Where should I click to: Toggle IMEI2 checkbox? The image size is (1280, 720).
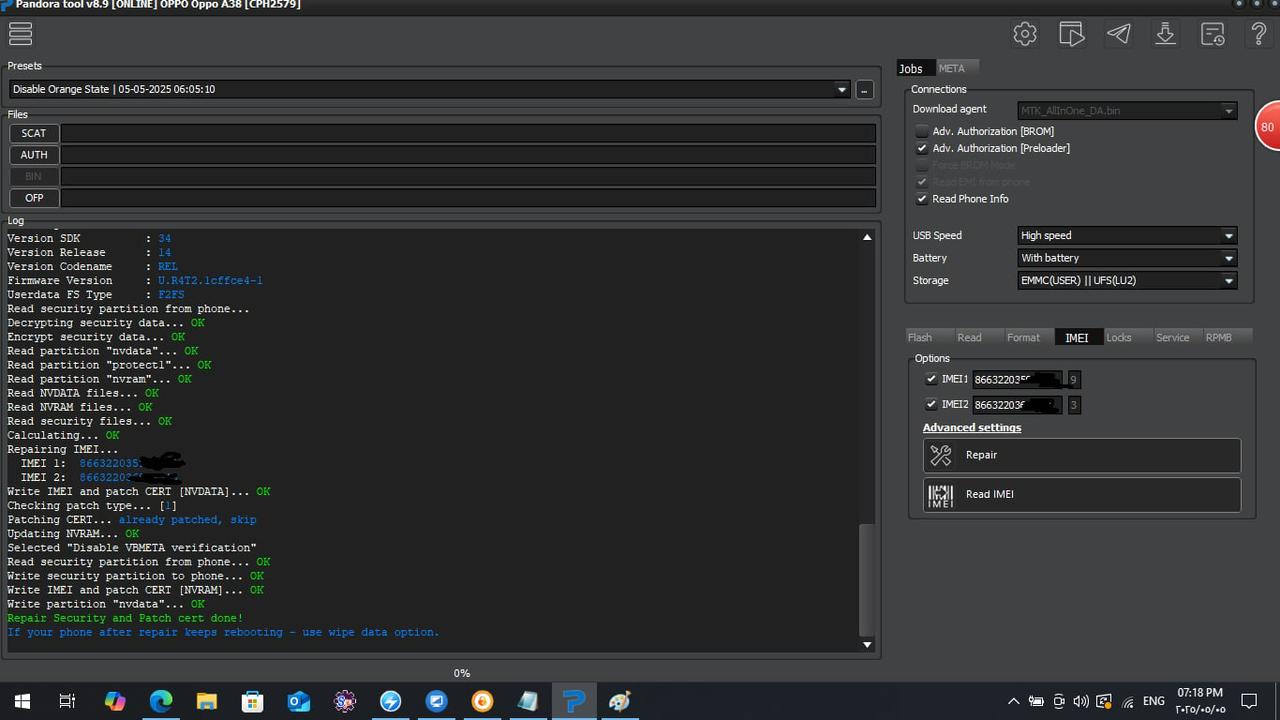[931, 404]
